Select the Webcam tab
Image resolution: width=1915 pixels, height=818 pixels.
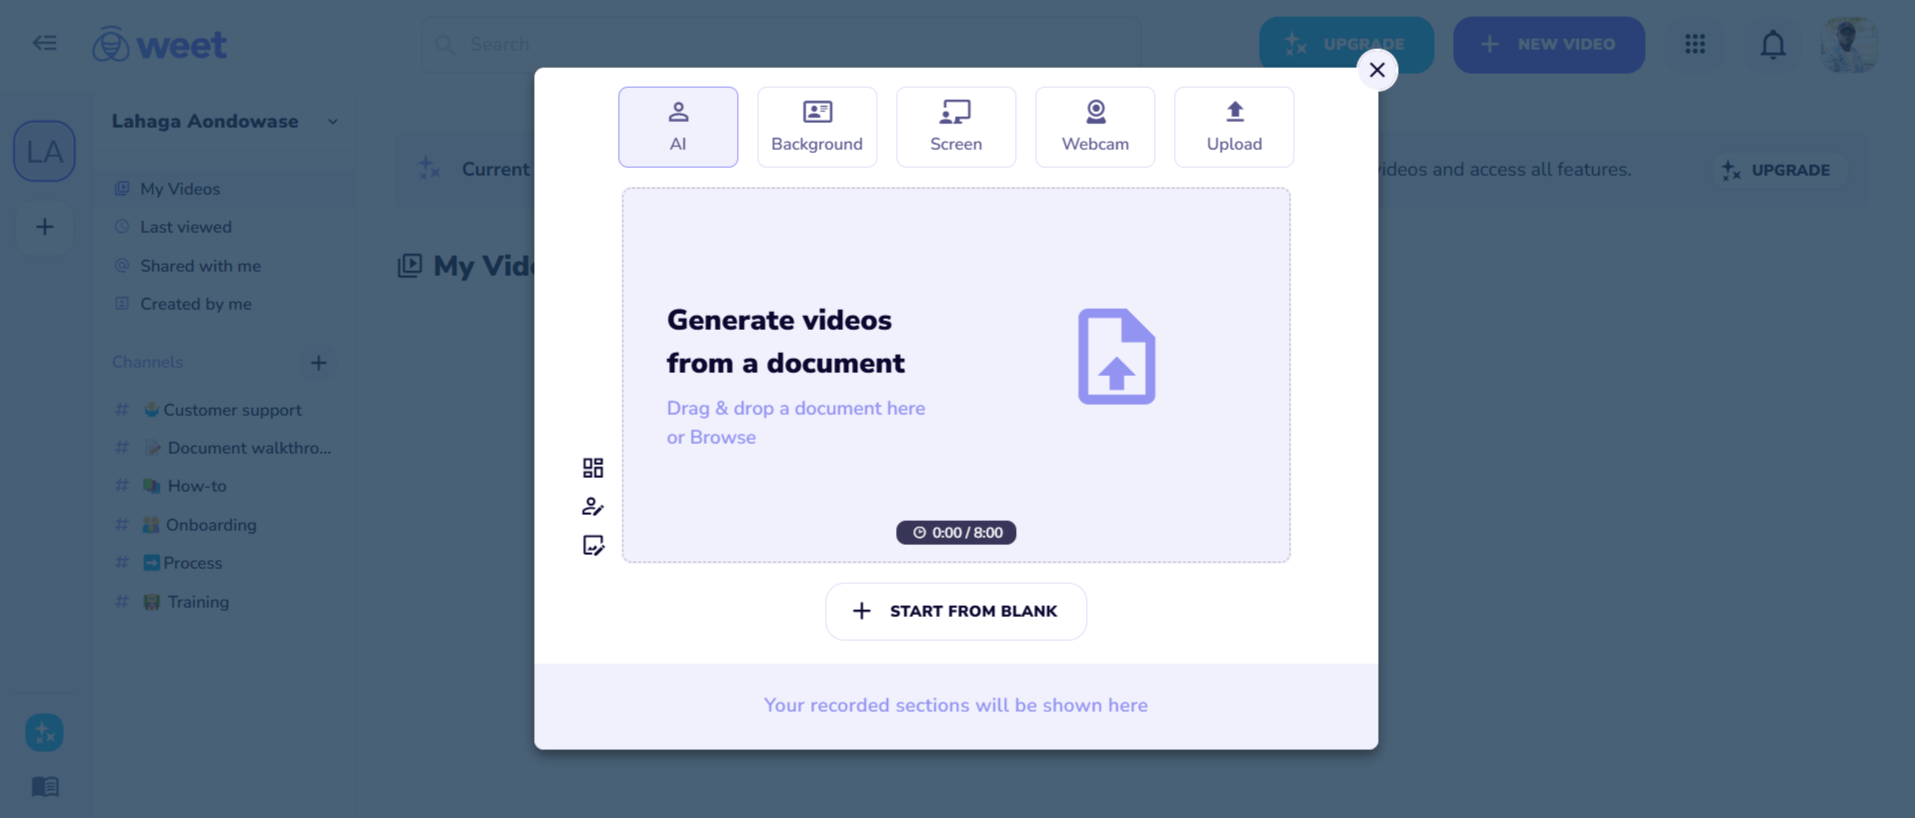pyautogui.click(x=1095, y=127)
